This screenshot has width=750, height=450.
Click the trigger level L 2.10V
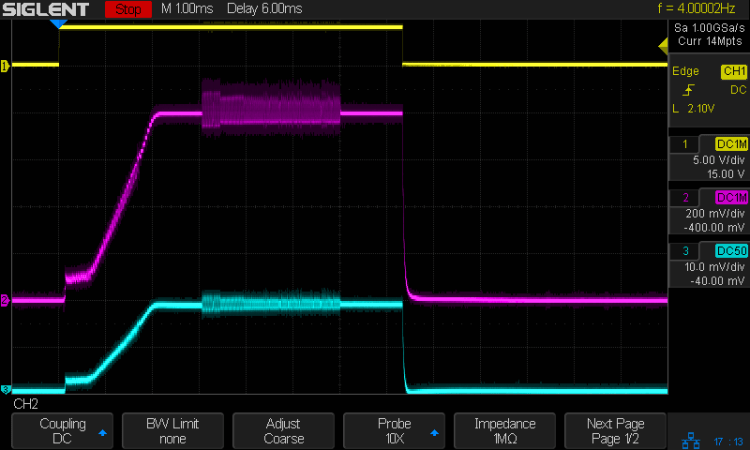pos(694,109)
